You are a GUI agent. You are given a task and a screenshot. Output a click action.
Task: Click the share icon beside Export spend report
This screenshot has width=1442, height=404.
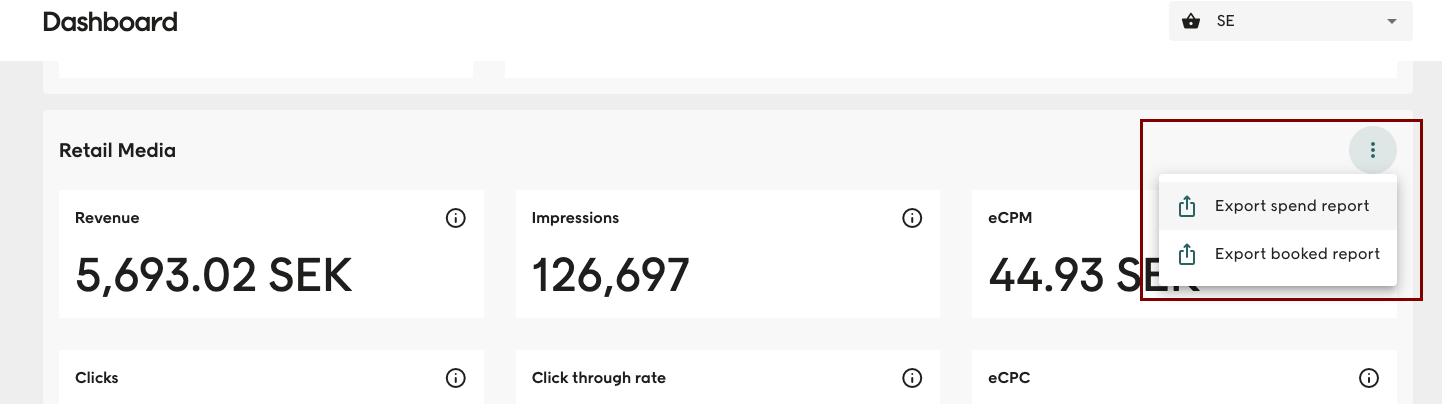(x=1187, y=206)
